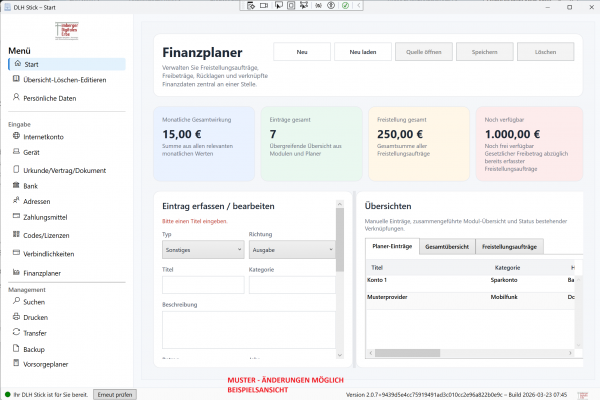
Task: Click the Drucken printer icon
Action: click(16, 317)
